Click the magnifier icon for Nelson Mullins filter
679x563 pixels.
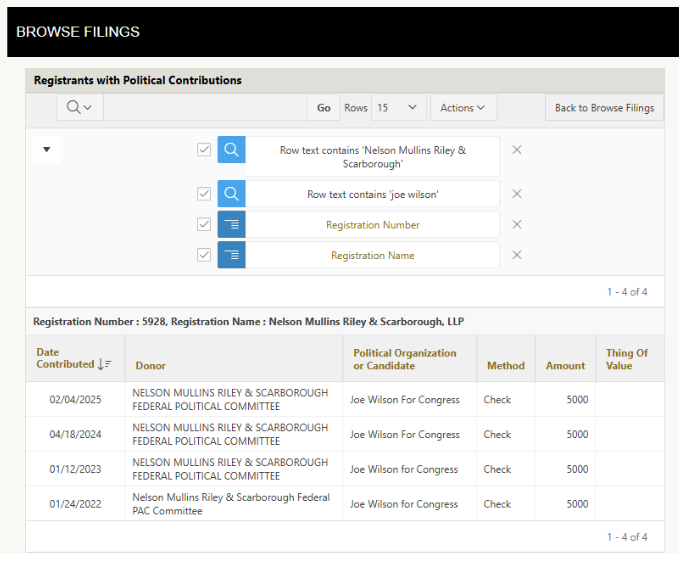click(x=231, y=150)
